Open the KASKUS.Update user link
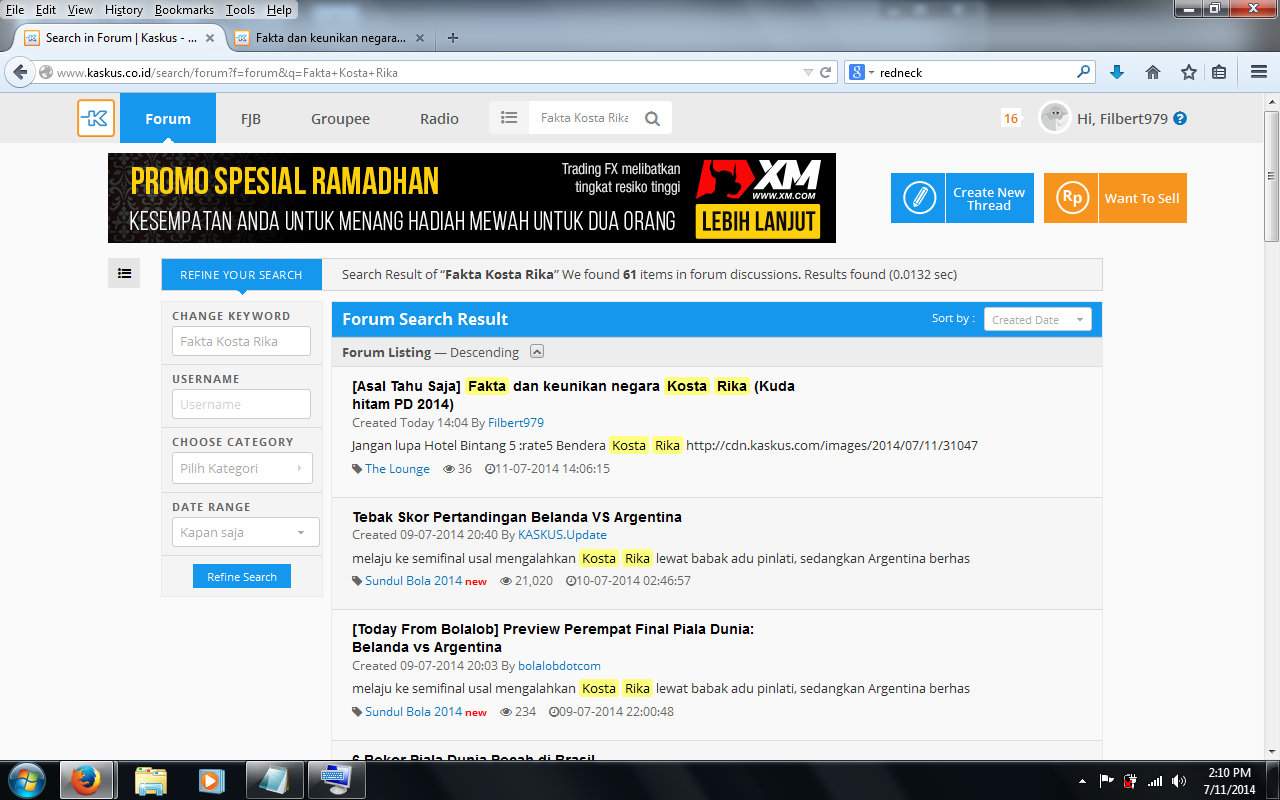Viewport: 1280px width, 800px height. point(562,535)
